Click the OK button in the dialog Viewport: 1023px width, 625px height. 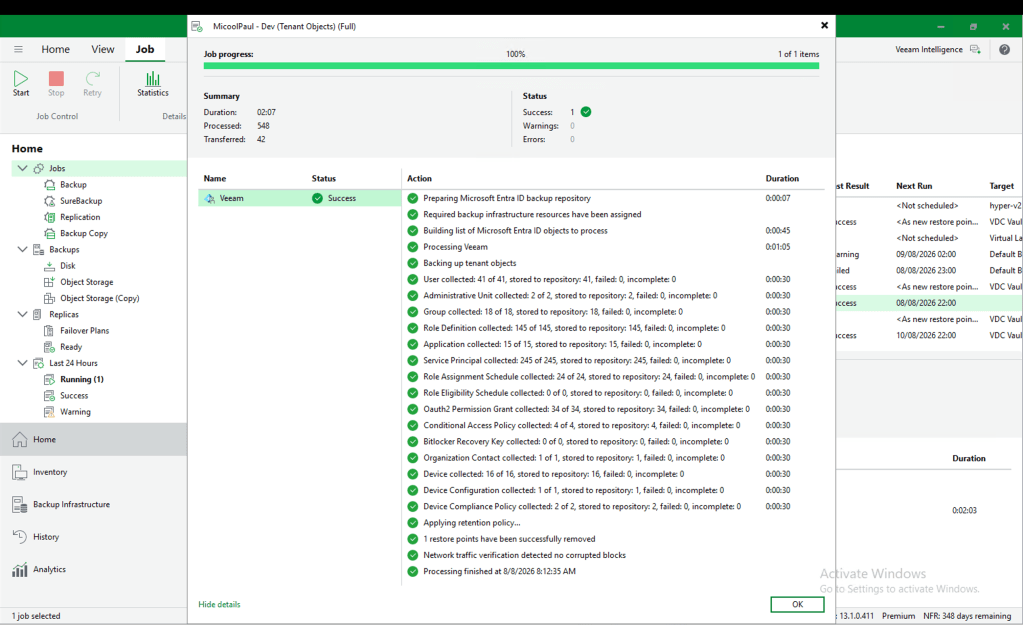[x=797, y=604]
